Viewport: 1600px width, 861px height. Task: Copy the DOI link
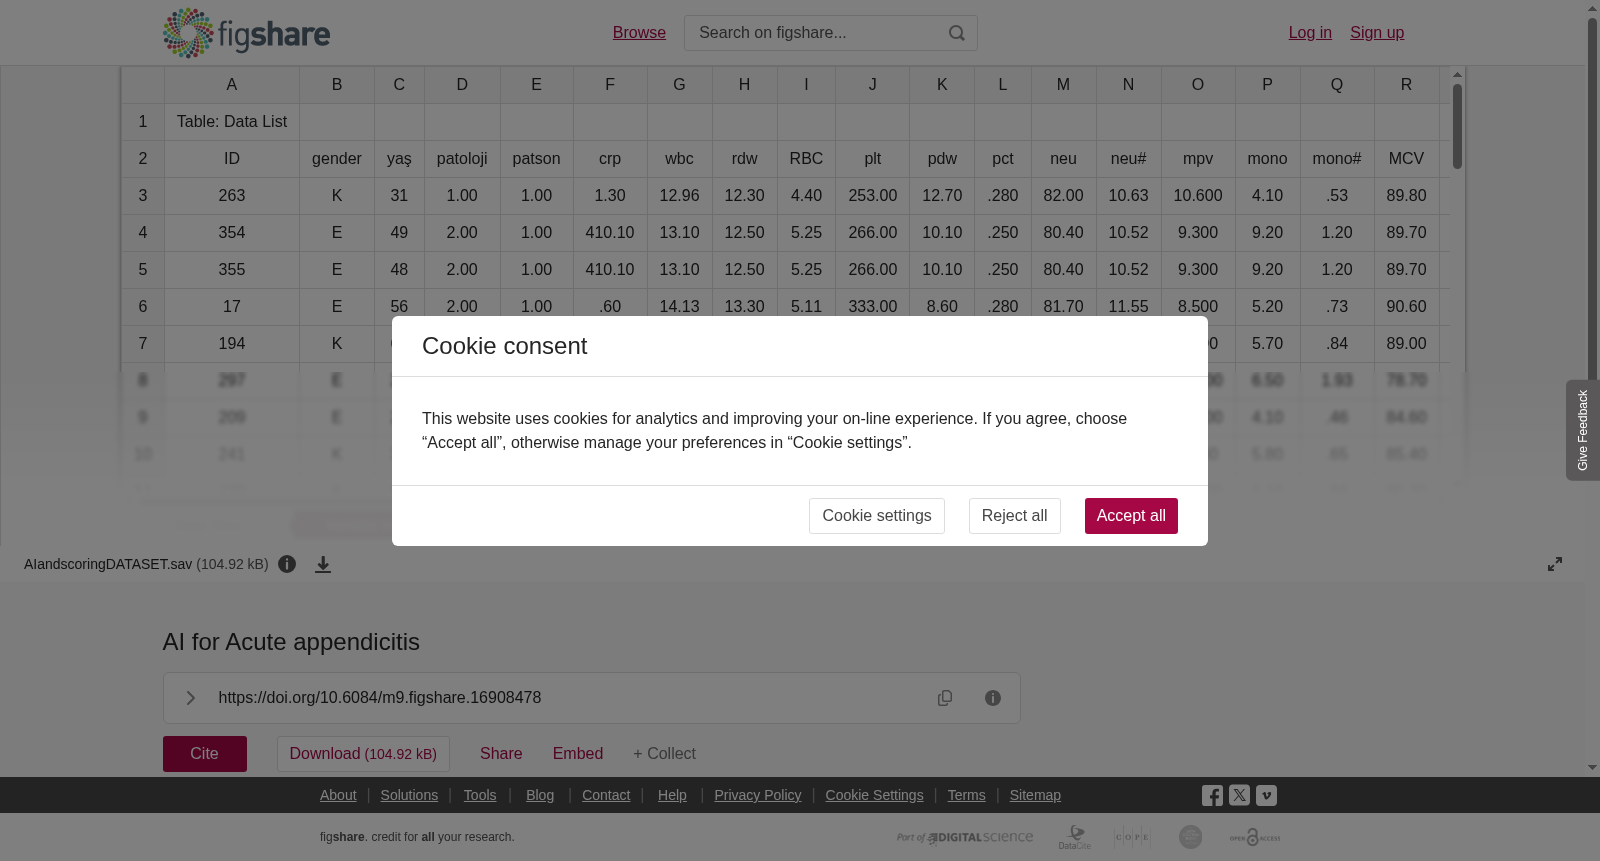click(x=945, y=698)
